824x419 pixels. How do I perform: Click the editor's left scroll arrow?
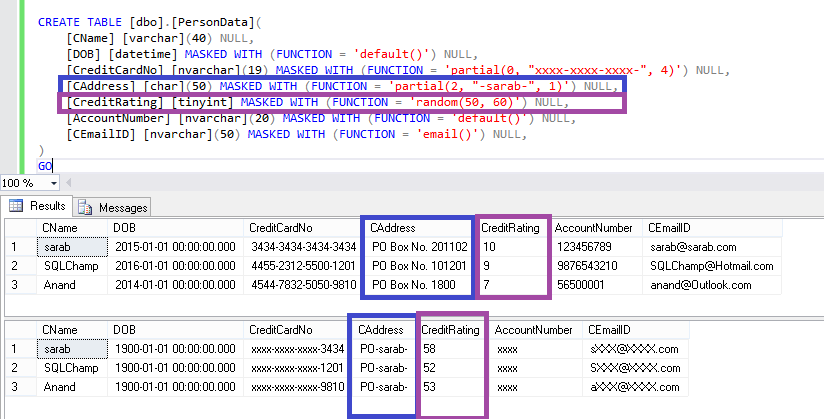(x=68, y=183)
